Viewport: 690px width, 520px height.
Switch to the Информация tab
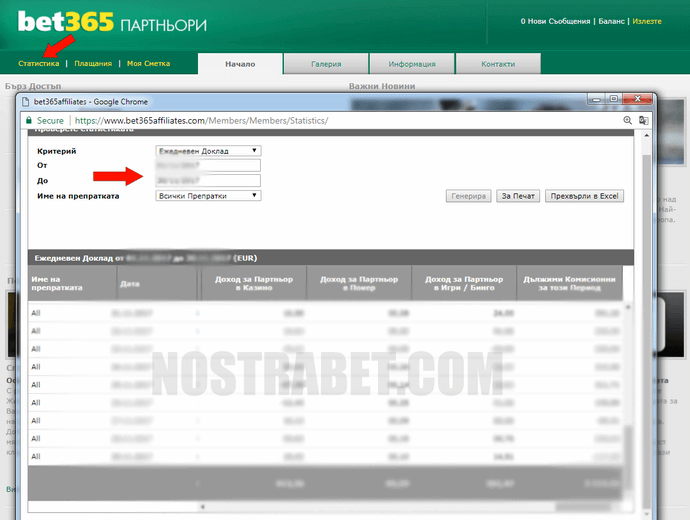(x=412, y=64)
